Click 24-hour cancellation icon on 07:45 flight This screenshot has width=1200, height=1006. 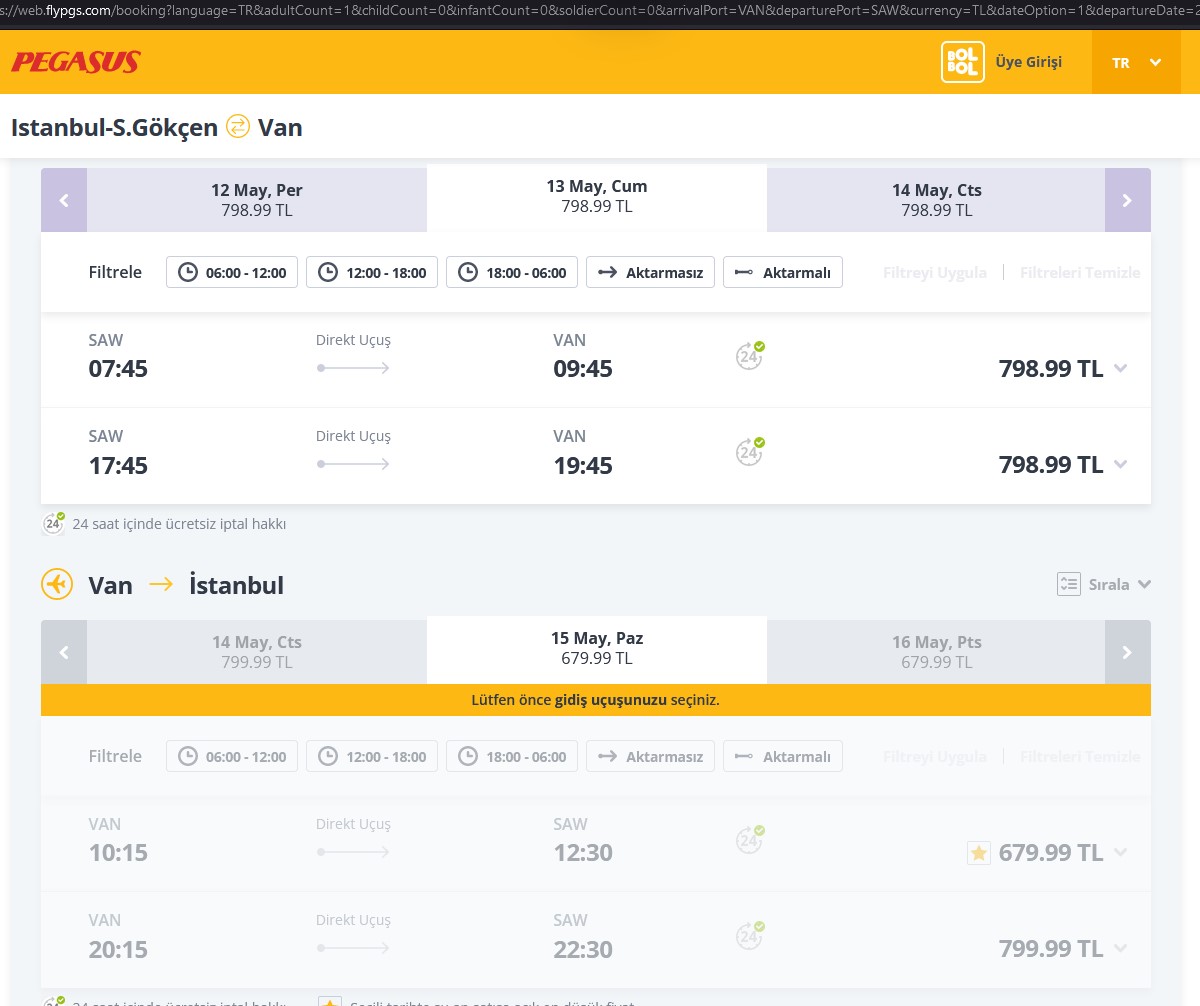click(749, 356)
